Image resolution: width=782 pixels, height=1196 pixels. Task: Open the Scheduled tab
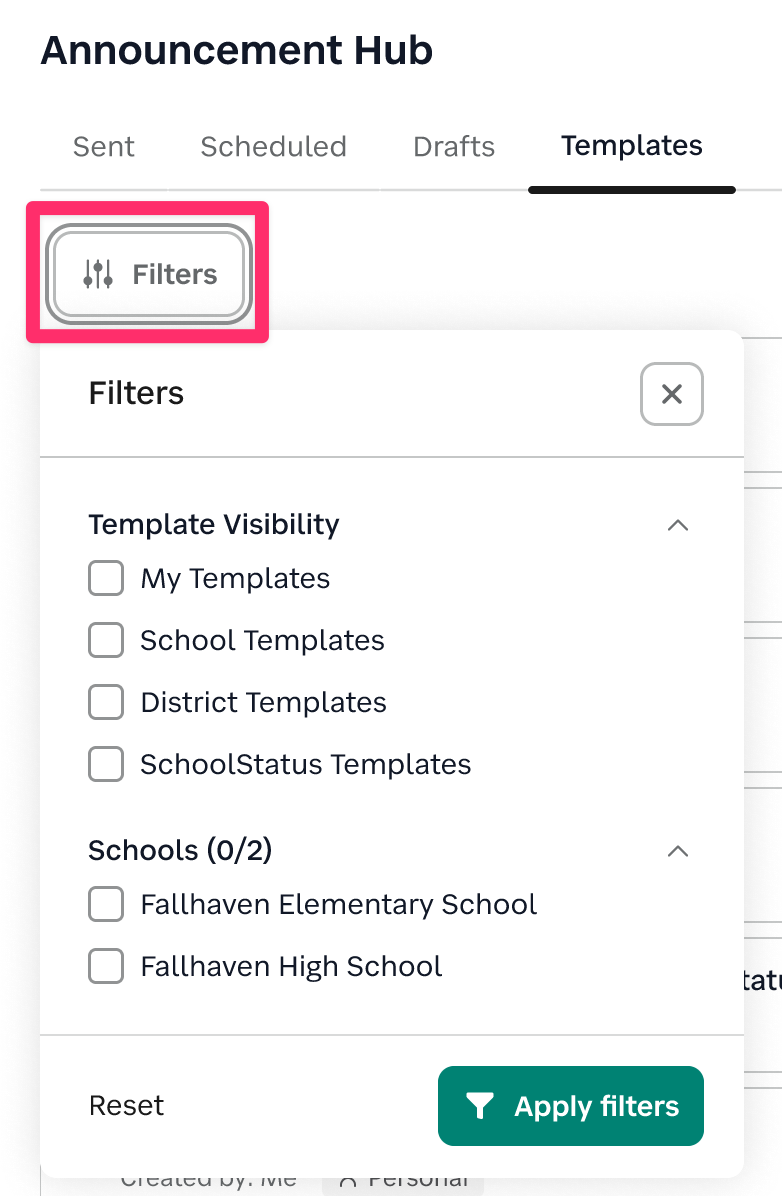point(273,147)
